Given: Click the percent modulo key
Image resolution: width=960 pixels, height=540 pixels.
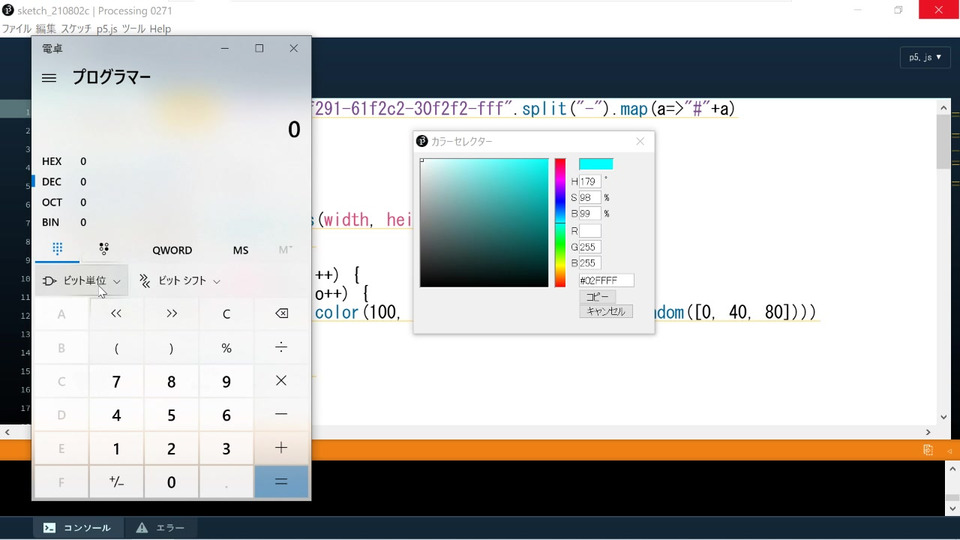Looking at the screenshot, I should click(226, 347).
